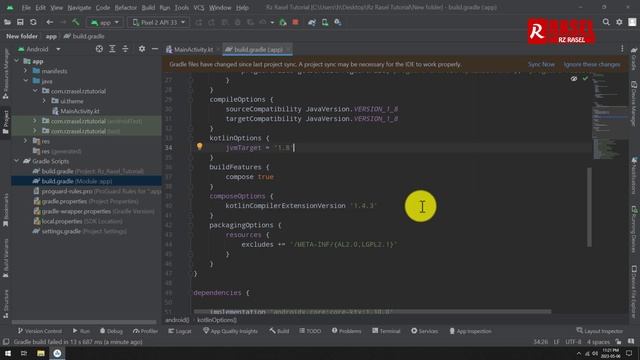The height and width of the screenshot is (360, 640).
Task: Open the Logcat tool window
Action: [x=180, y=331]
